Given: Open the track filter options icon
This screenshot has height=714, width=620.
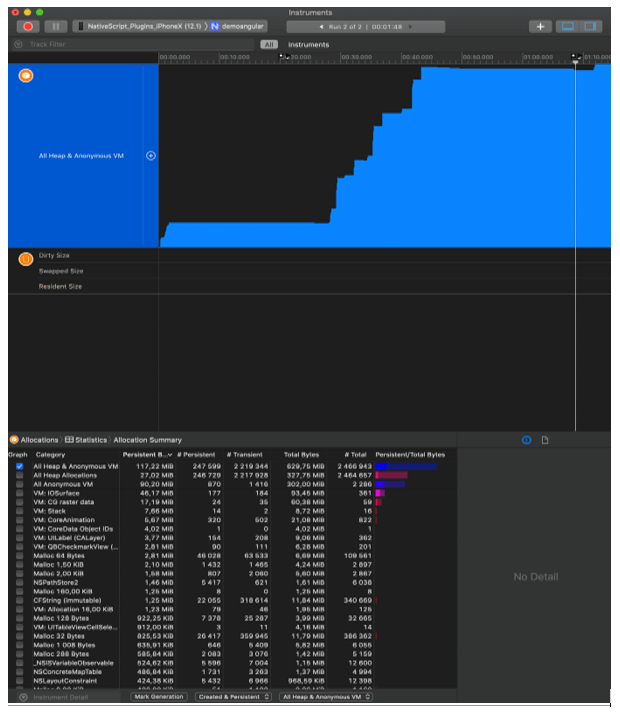Looking at the screenshot, I should [19, 44].
